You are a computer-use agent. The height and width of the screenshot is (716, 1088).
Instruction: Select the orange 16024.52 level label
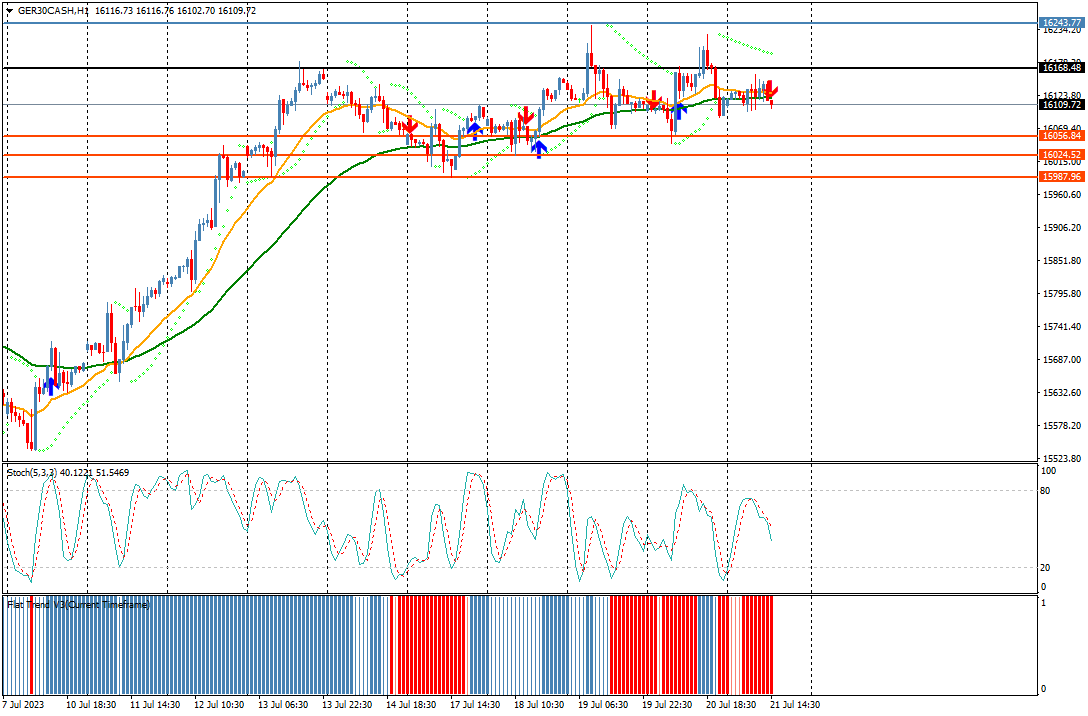1062,155
